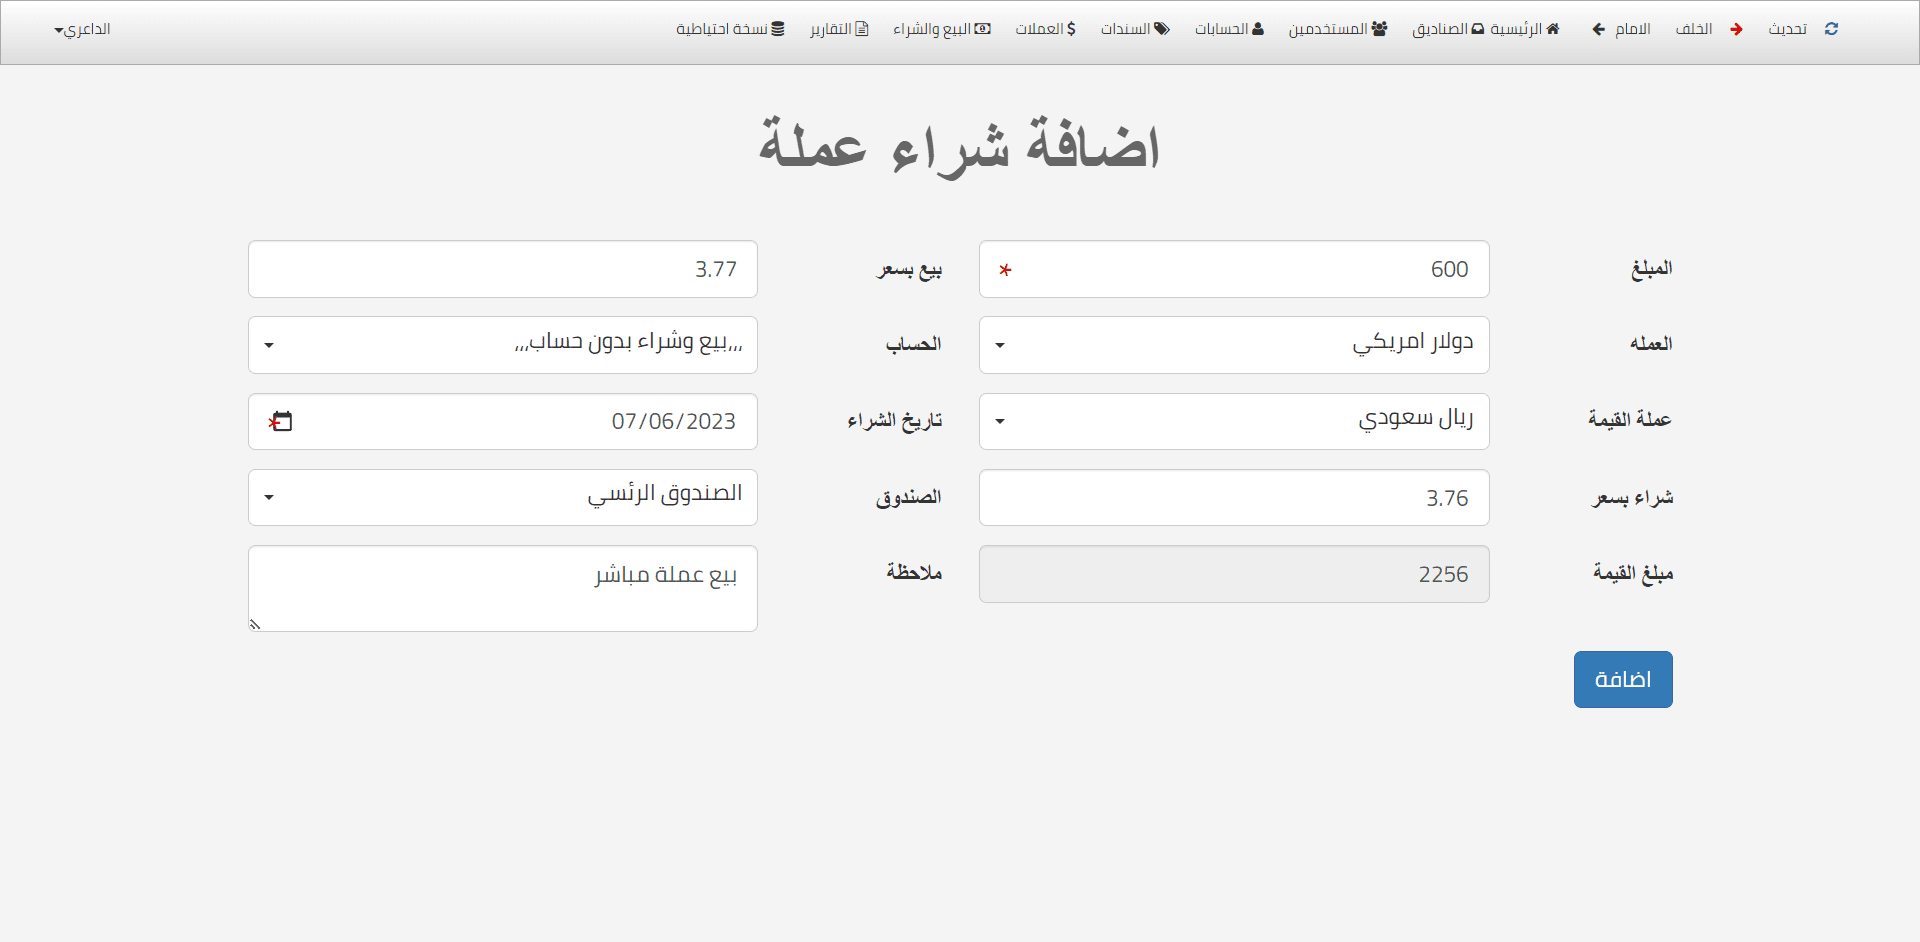This screenshot has width=1920, height=942.
Task: Open the البيع والشراء menu item
Action: point(941,29)
